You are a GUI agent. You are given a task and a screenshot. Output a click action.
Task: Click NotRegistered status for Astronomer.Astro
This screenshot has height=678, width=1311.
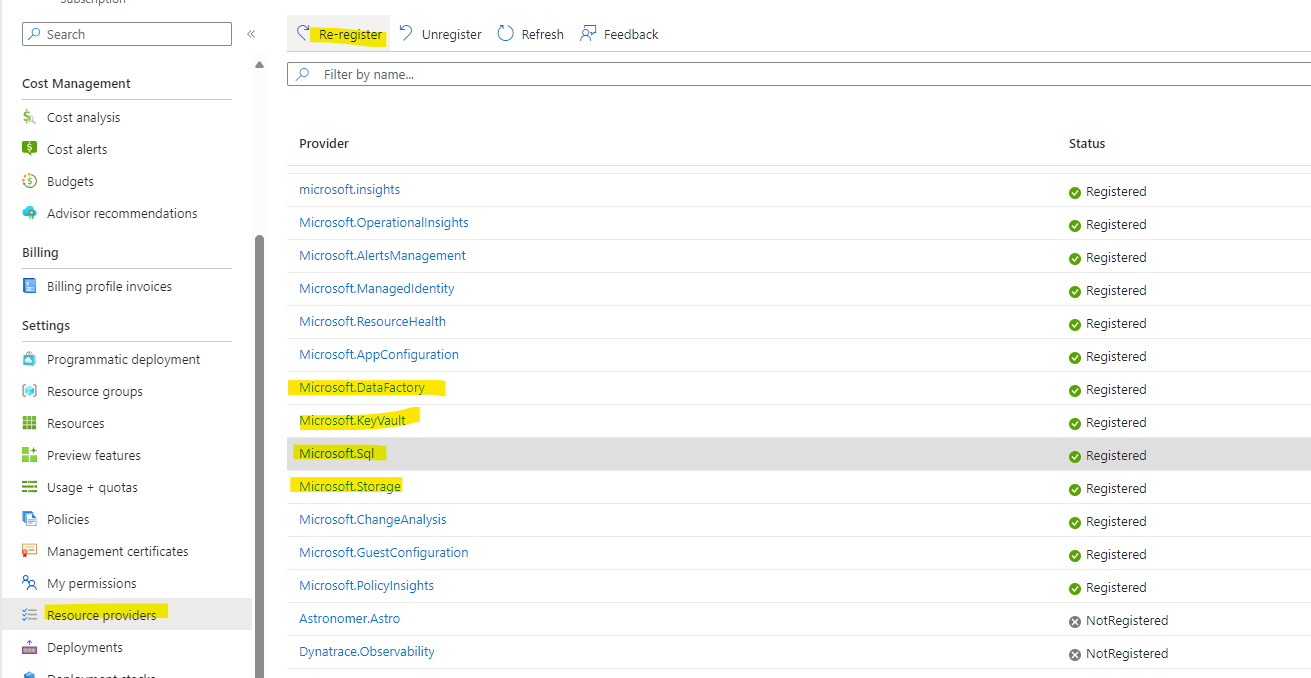click(1118, 620)
